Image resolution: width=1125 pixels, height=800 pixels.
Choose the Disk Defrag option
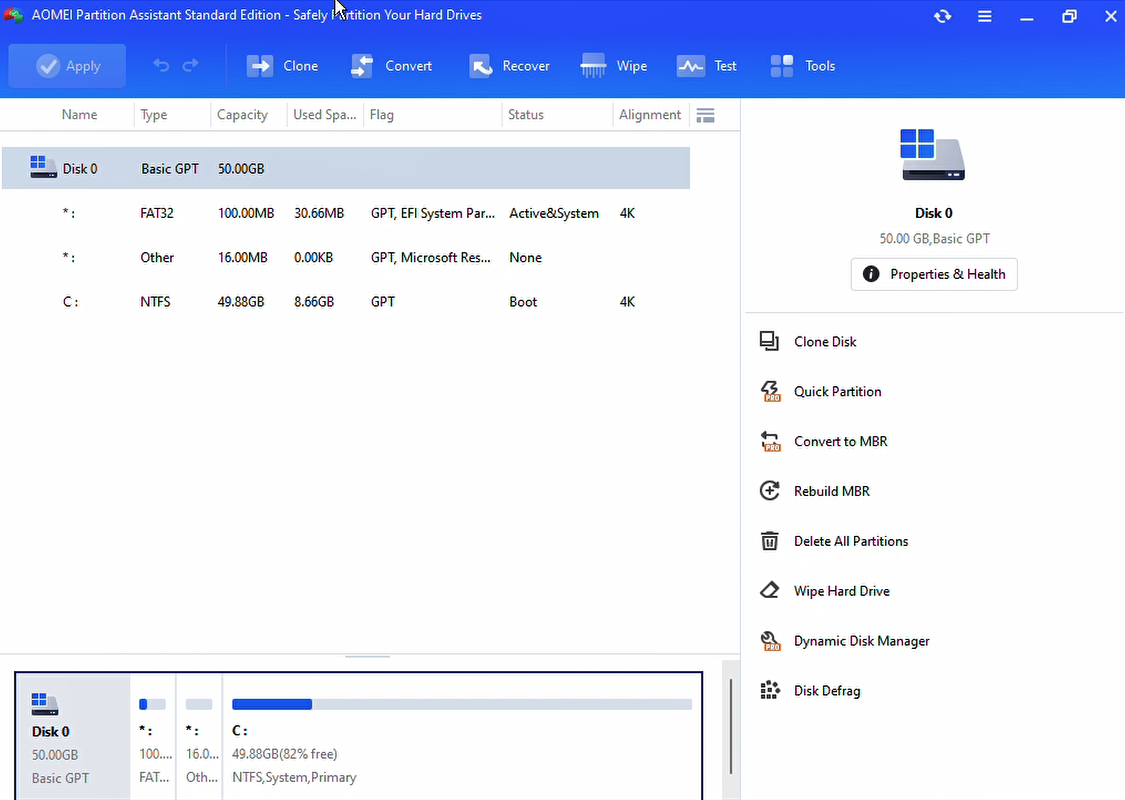pyautogui.click(x=827, y=690)
